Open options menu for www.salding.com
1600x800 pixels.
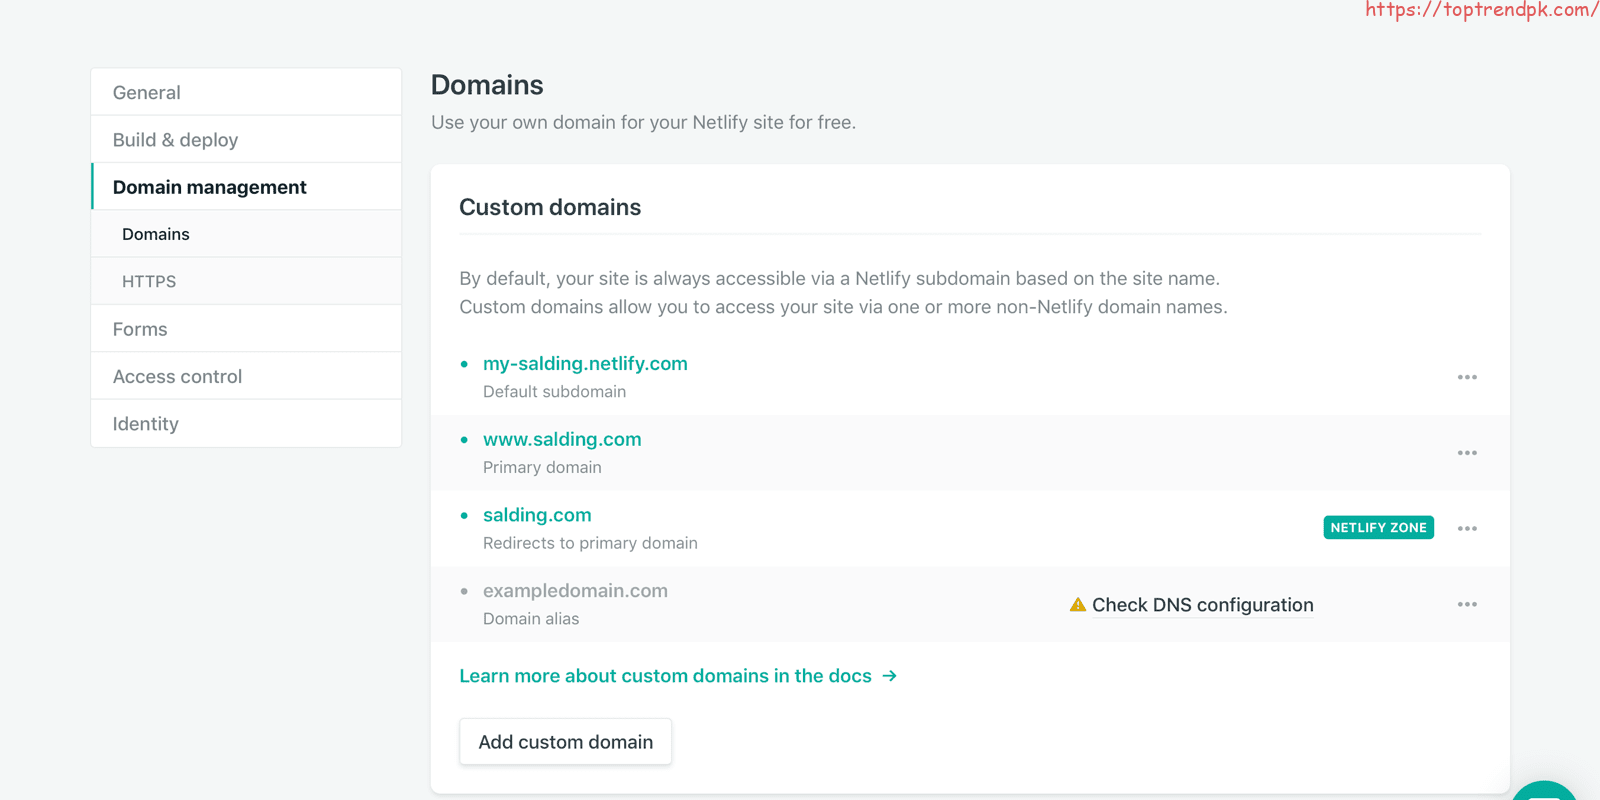pyautogui.click(x=1467, y=453)
